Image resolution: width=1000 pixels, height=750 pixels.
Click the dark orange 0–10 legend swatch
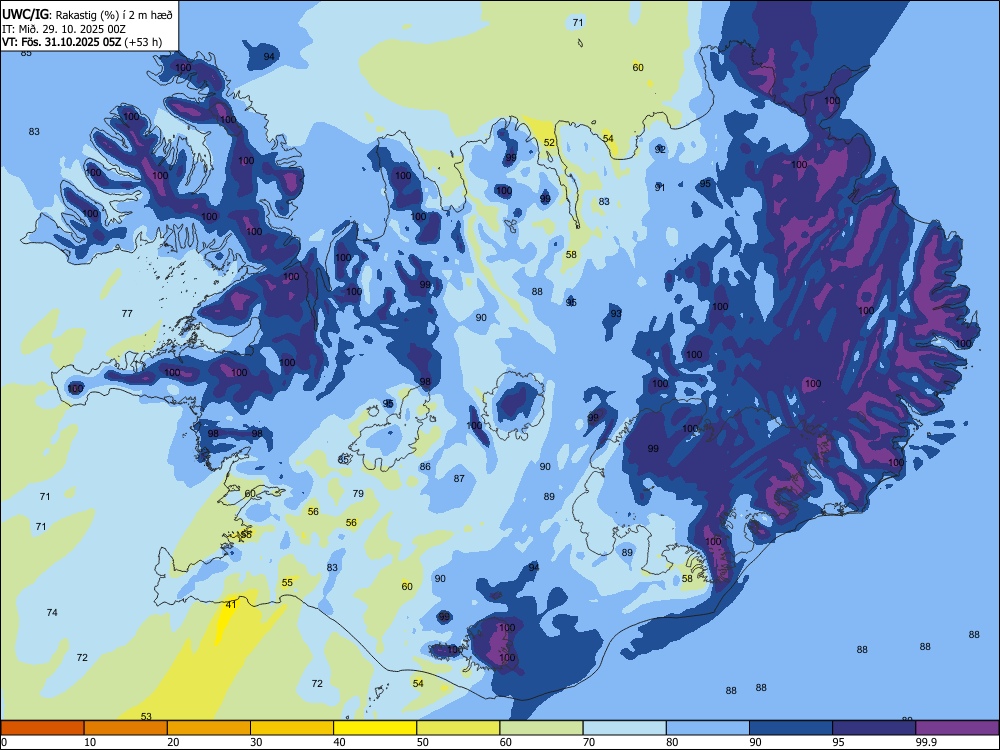[42, 728]
